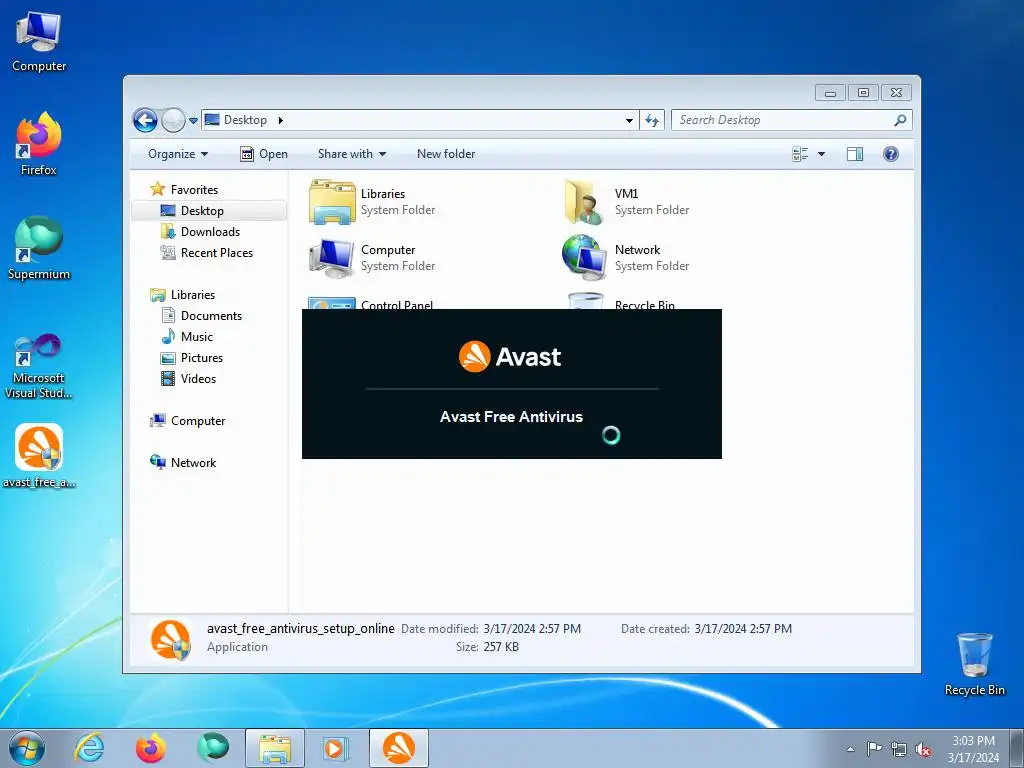Screen dimensions: 1024x768
Task: Open Downloads in the navigation pane
Action: (x=210, y=232)
